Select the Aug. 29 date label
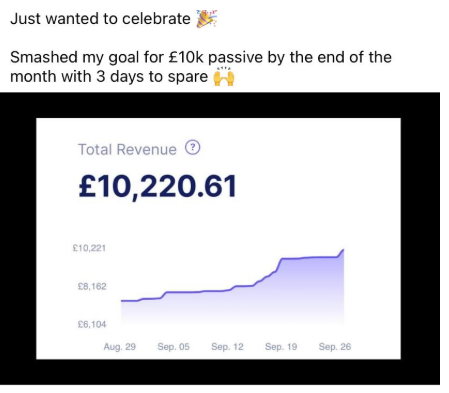 [120, 347]
